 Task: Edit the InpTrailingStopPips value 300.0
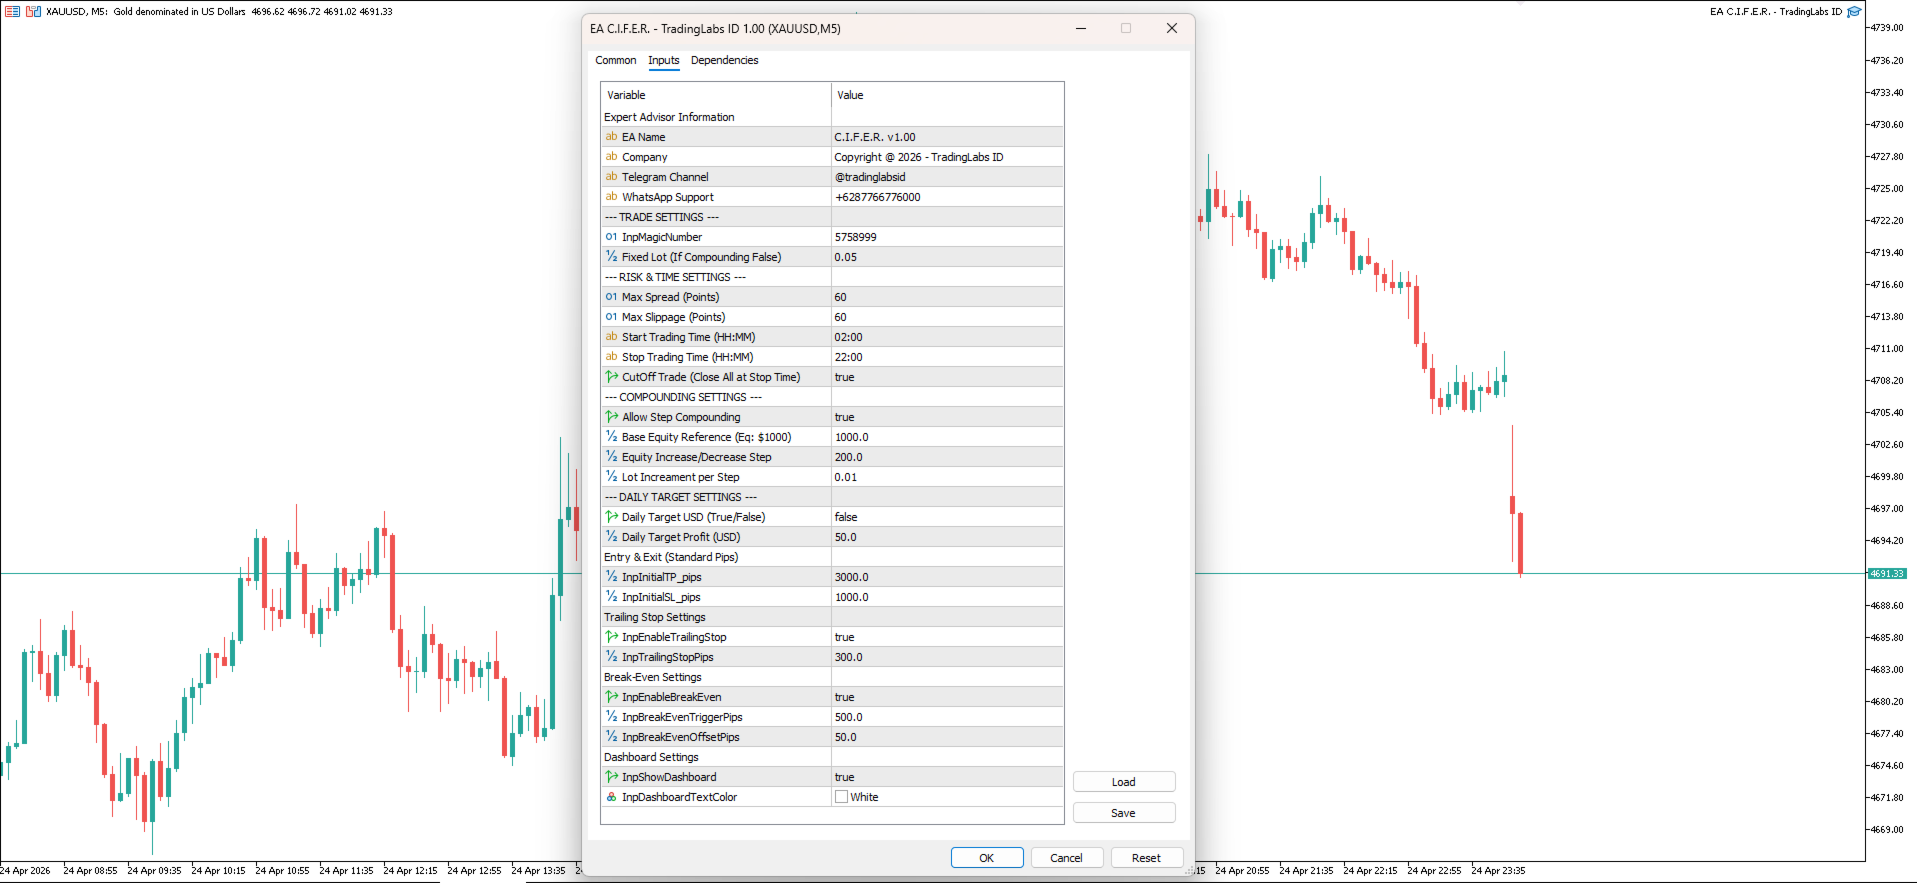click(x=946, y=657)
